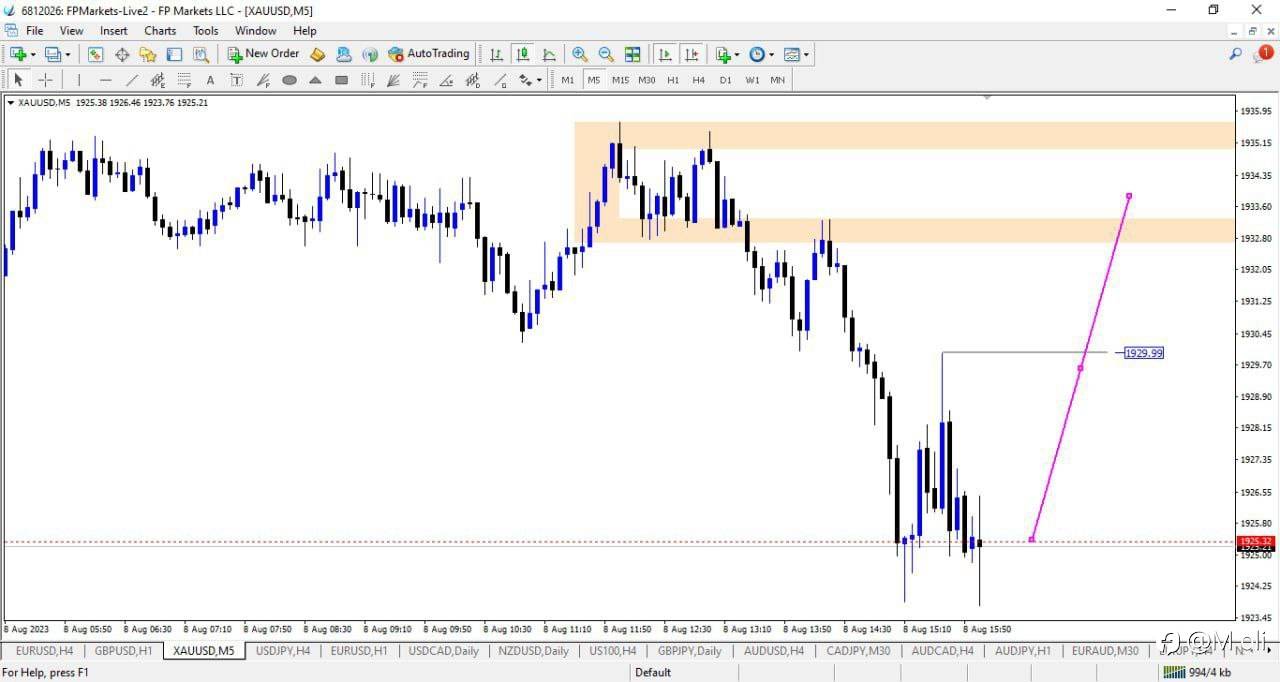
Task: Activate the standard Cursor mode
Action: [x=18, y=80]
